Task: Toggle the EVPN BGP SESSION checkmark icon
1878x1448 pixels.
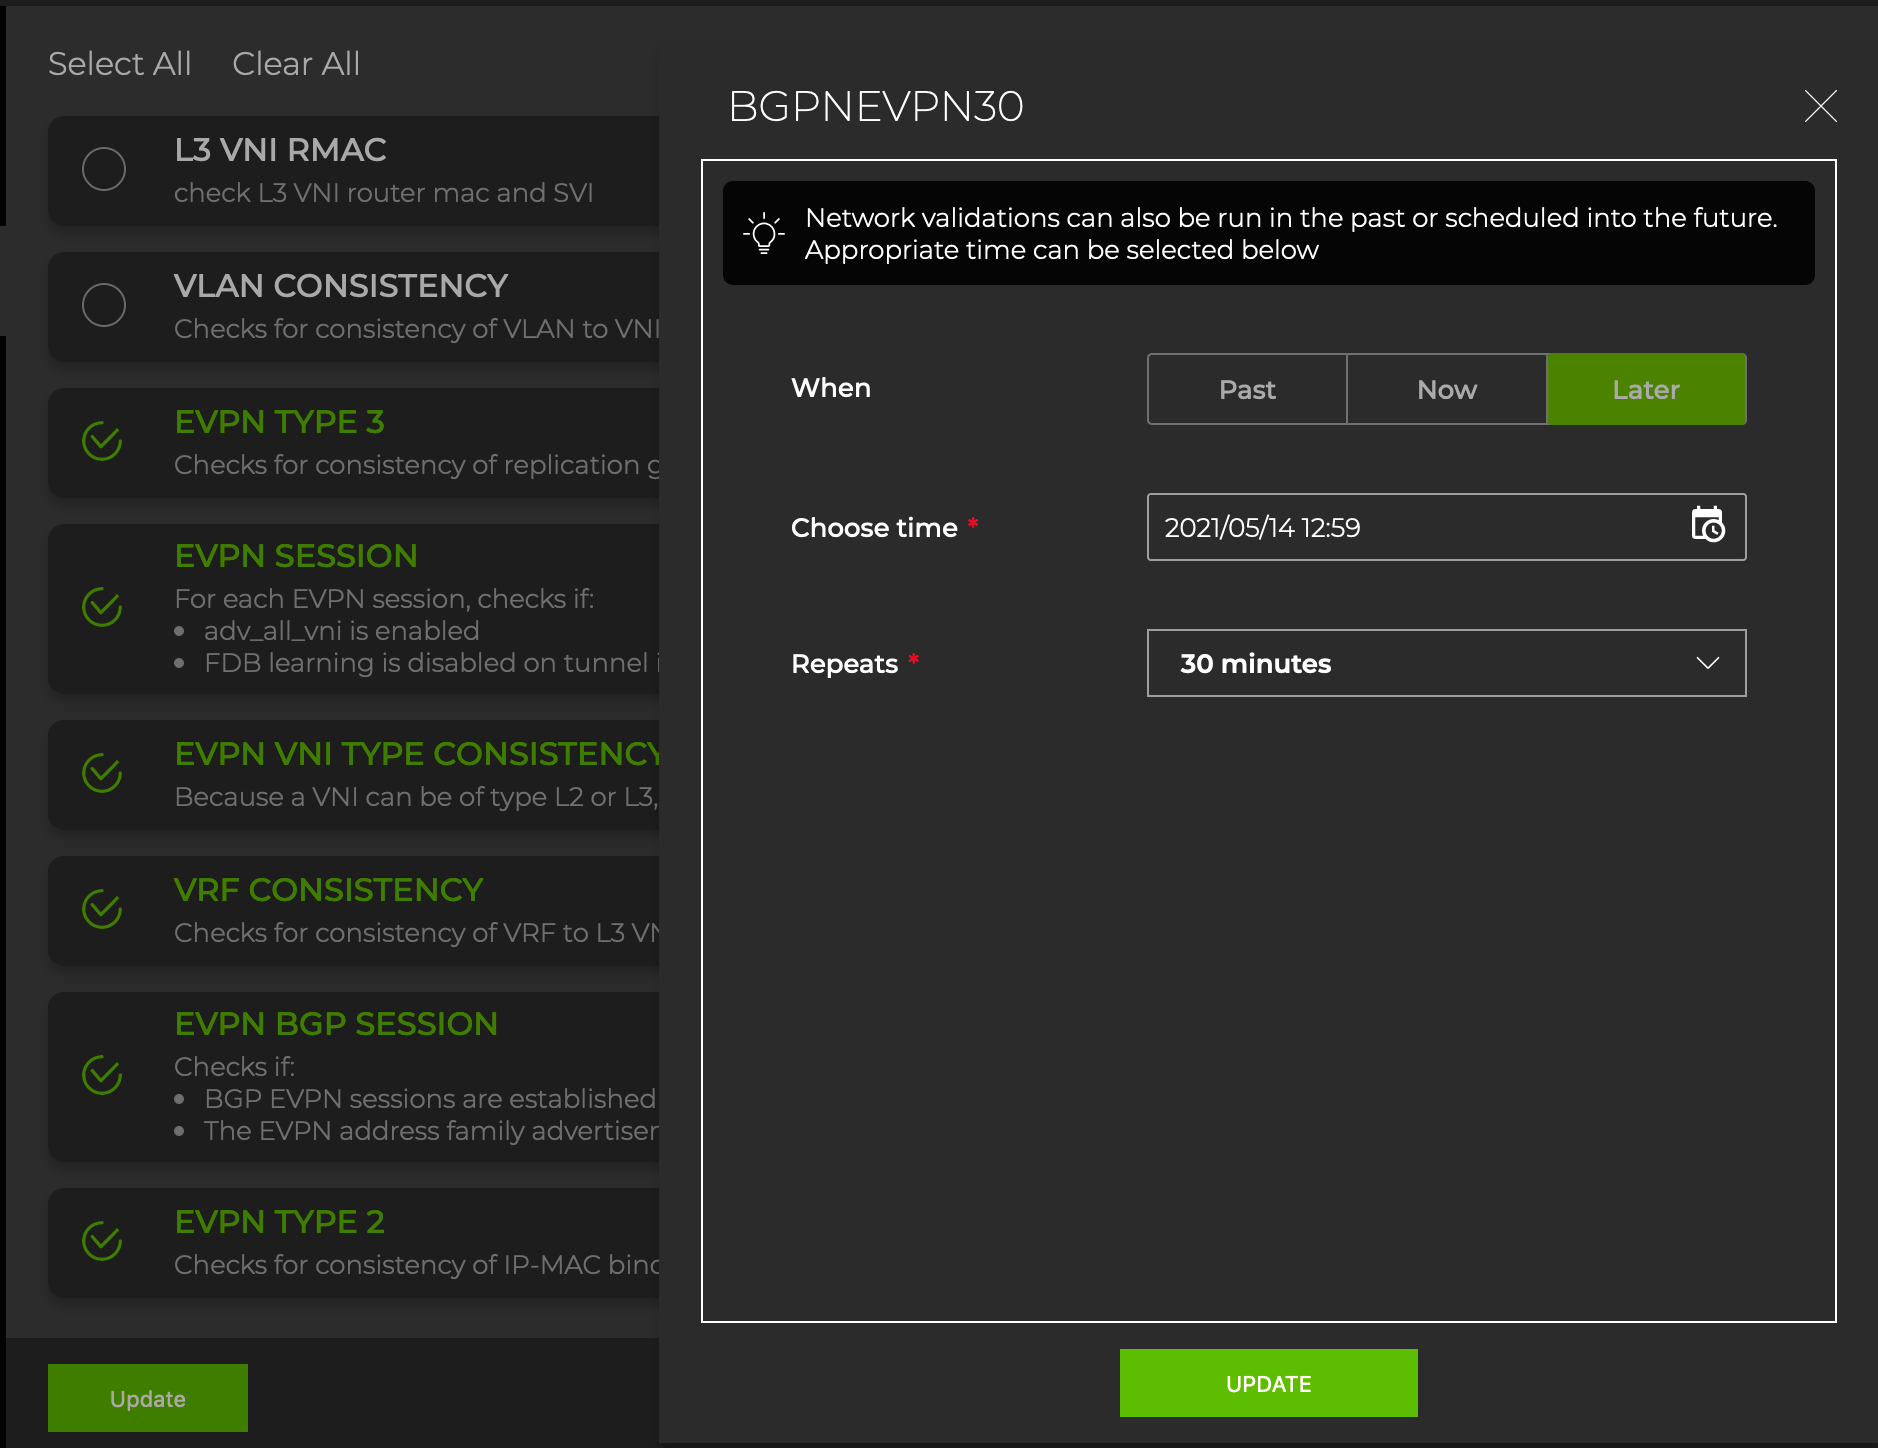Action: (103, 1075)
